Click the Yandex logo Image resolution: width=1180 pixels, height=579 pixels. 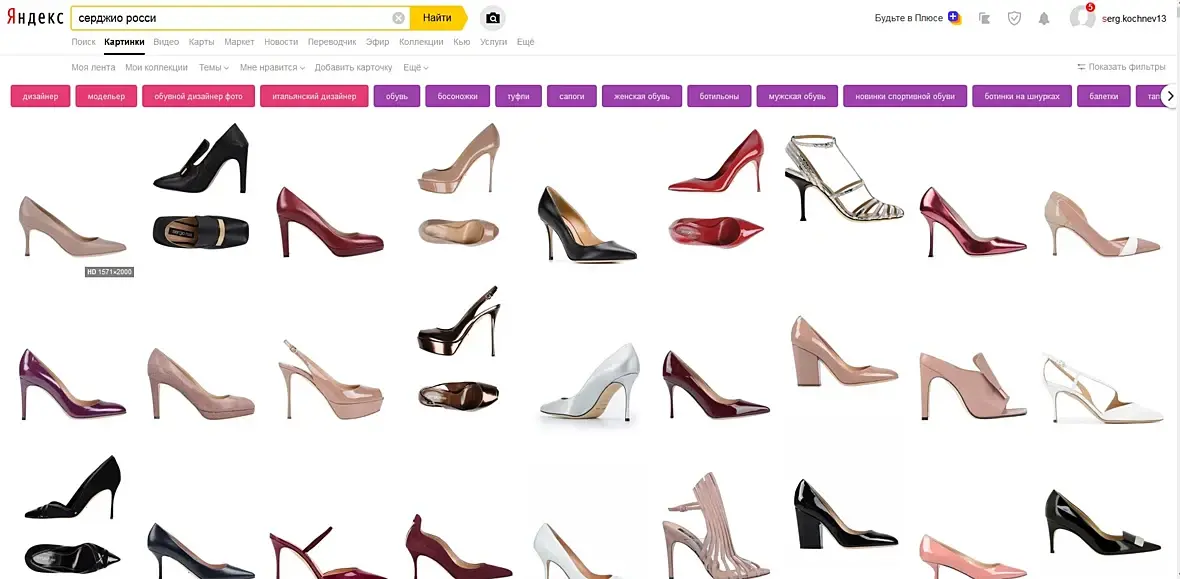point(35,18)
